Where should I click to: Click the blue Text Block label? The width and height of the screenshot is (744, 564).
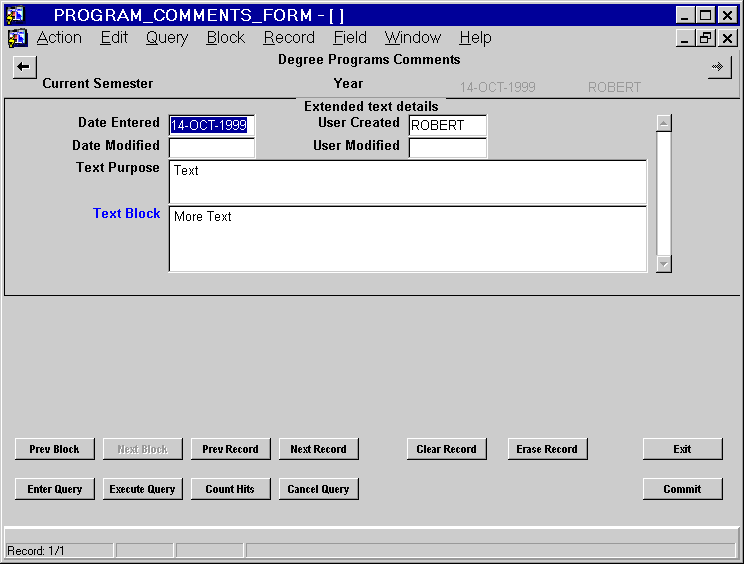coord(127,213)
